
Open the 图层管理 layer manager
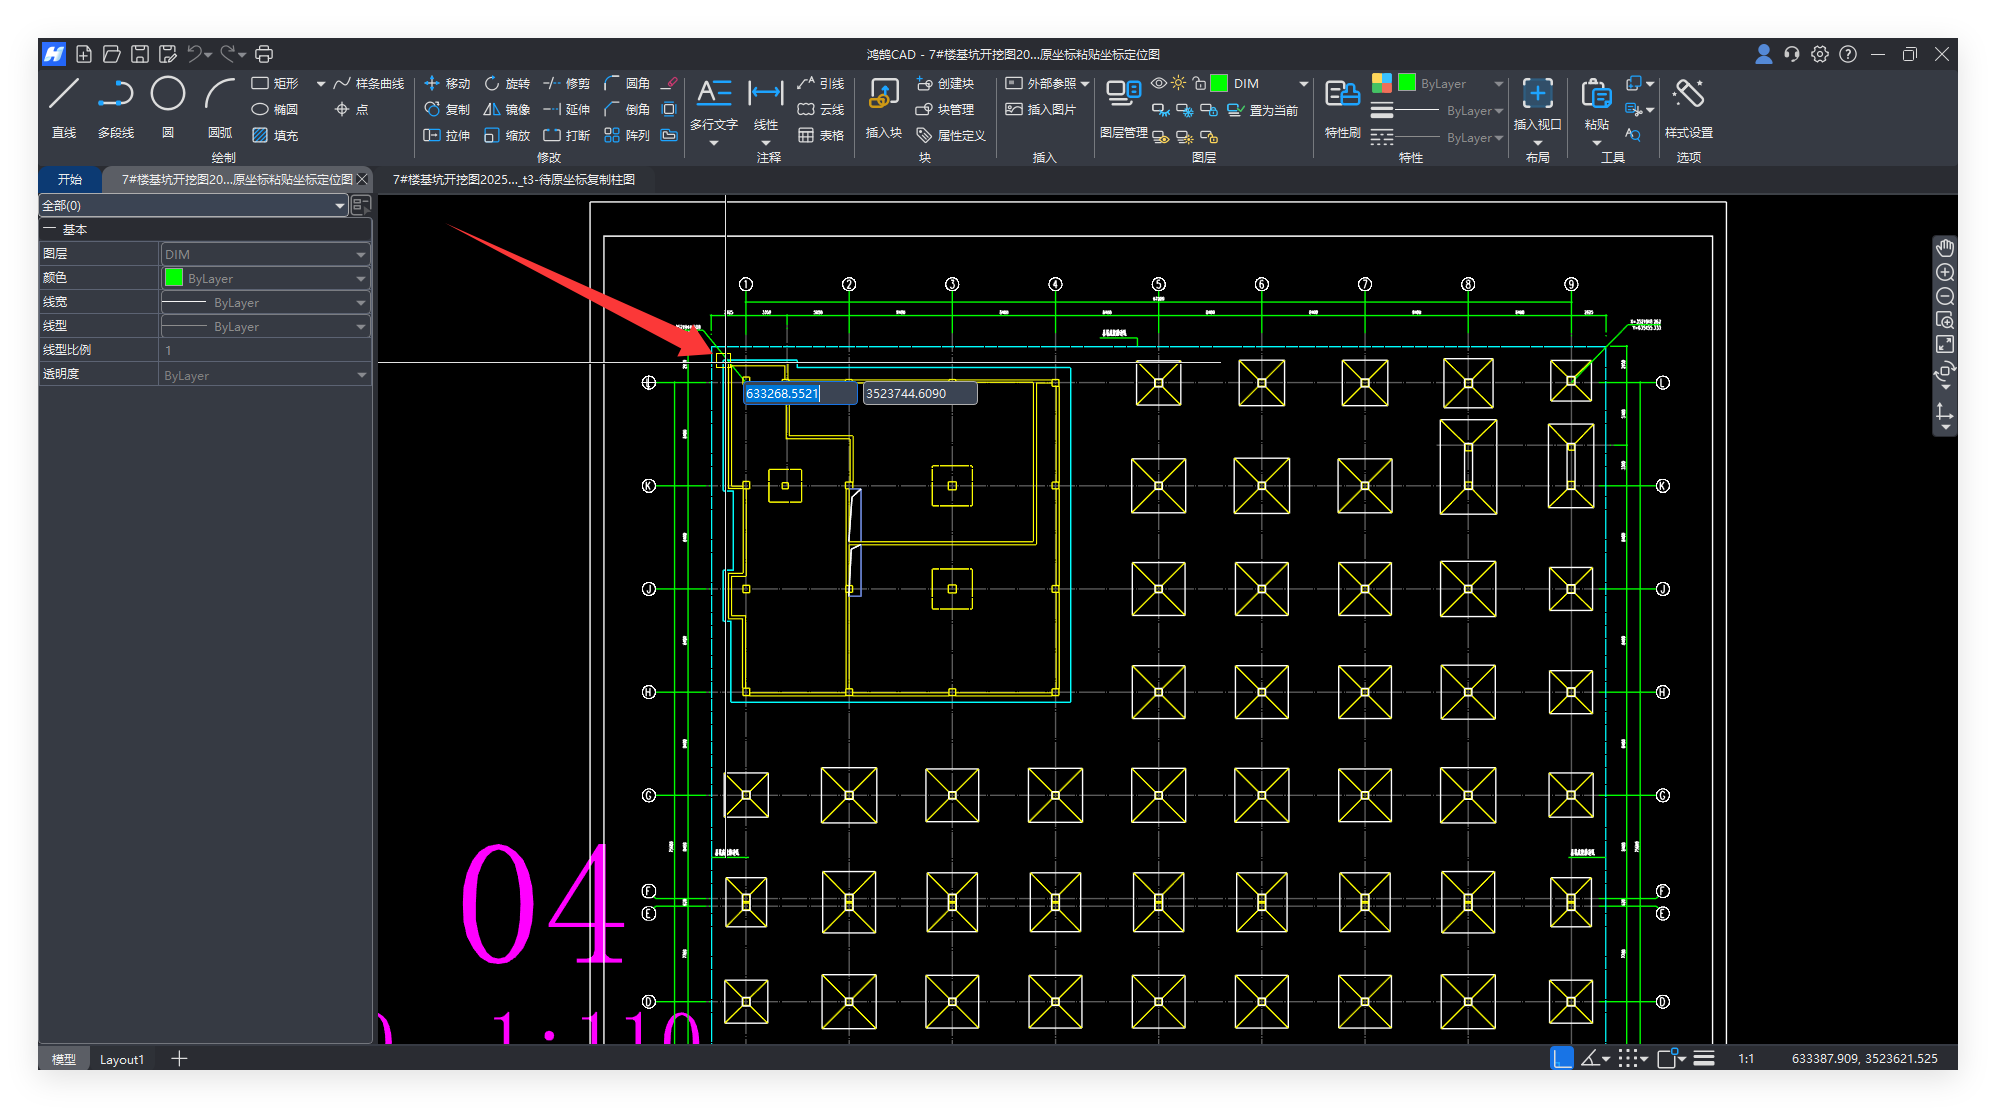coord(1123,95)
